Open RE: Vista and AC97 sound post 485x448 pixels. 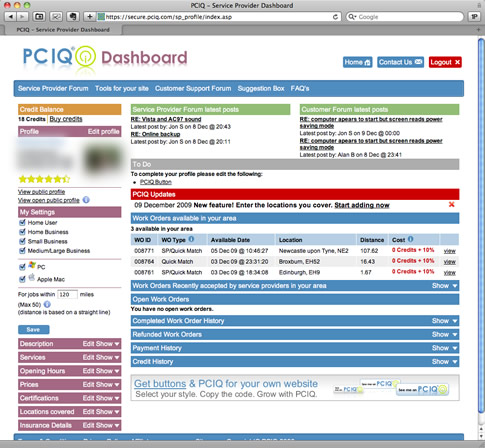coord(166,119)
